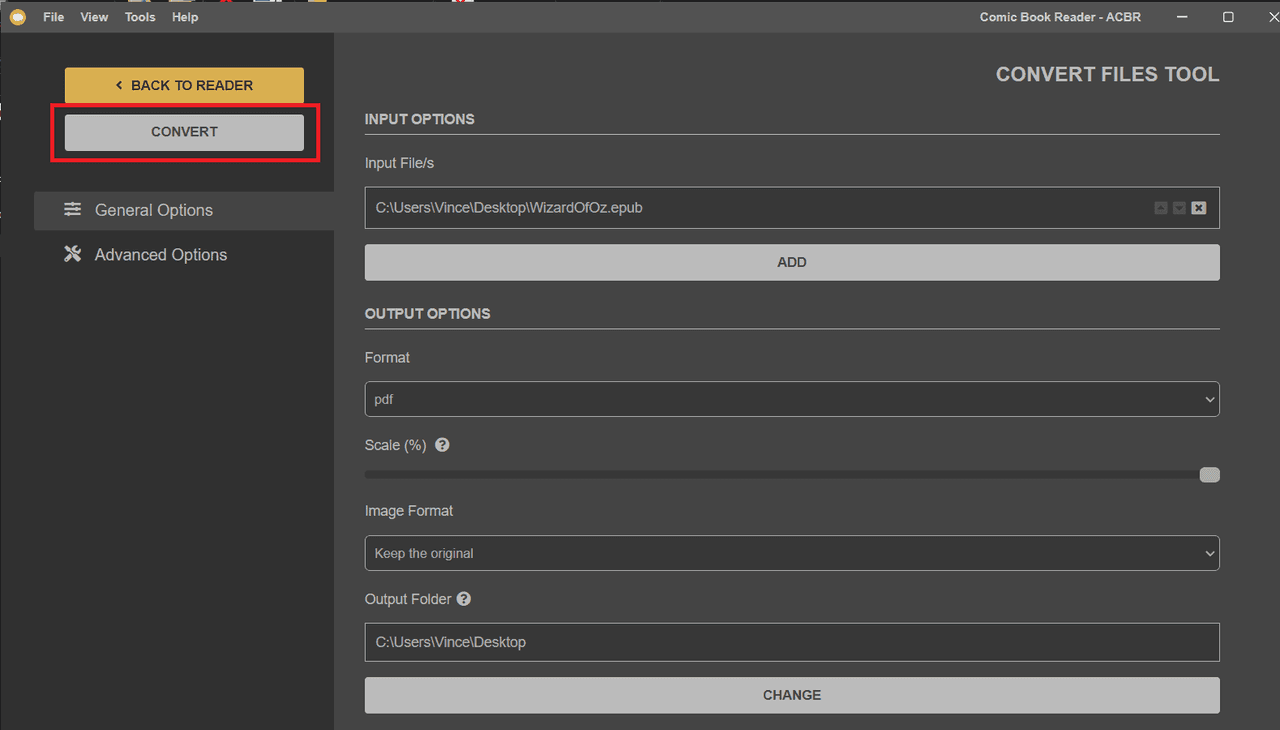
Task: Click the ACBR application logo icon
Action: 17,16
